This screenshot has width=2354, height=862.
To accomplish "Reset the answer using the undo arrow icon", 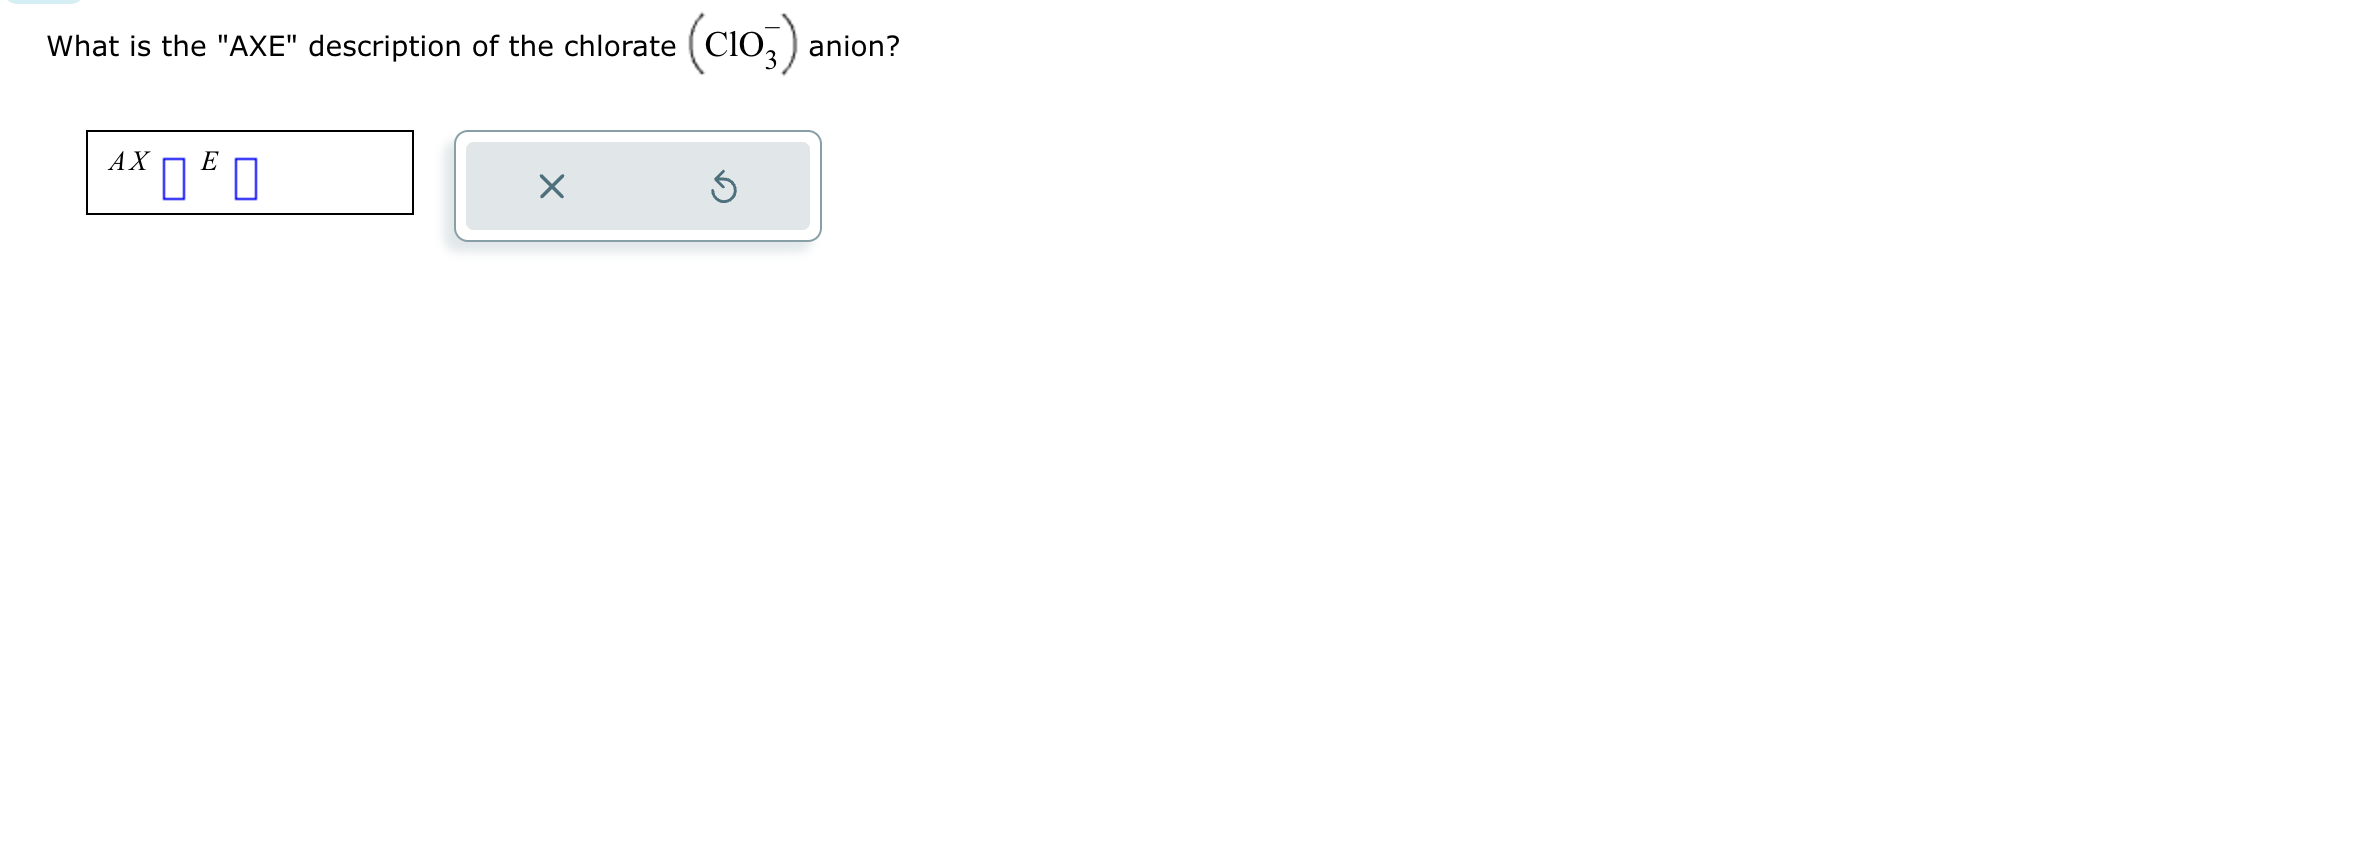I will point(724,186).
